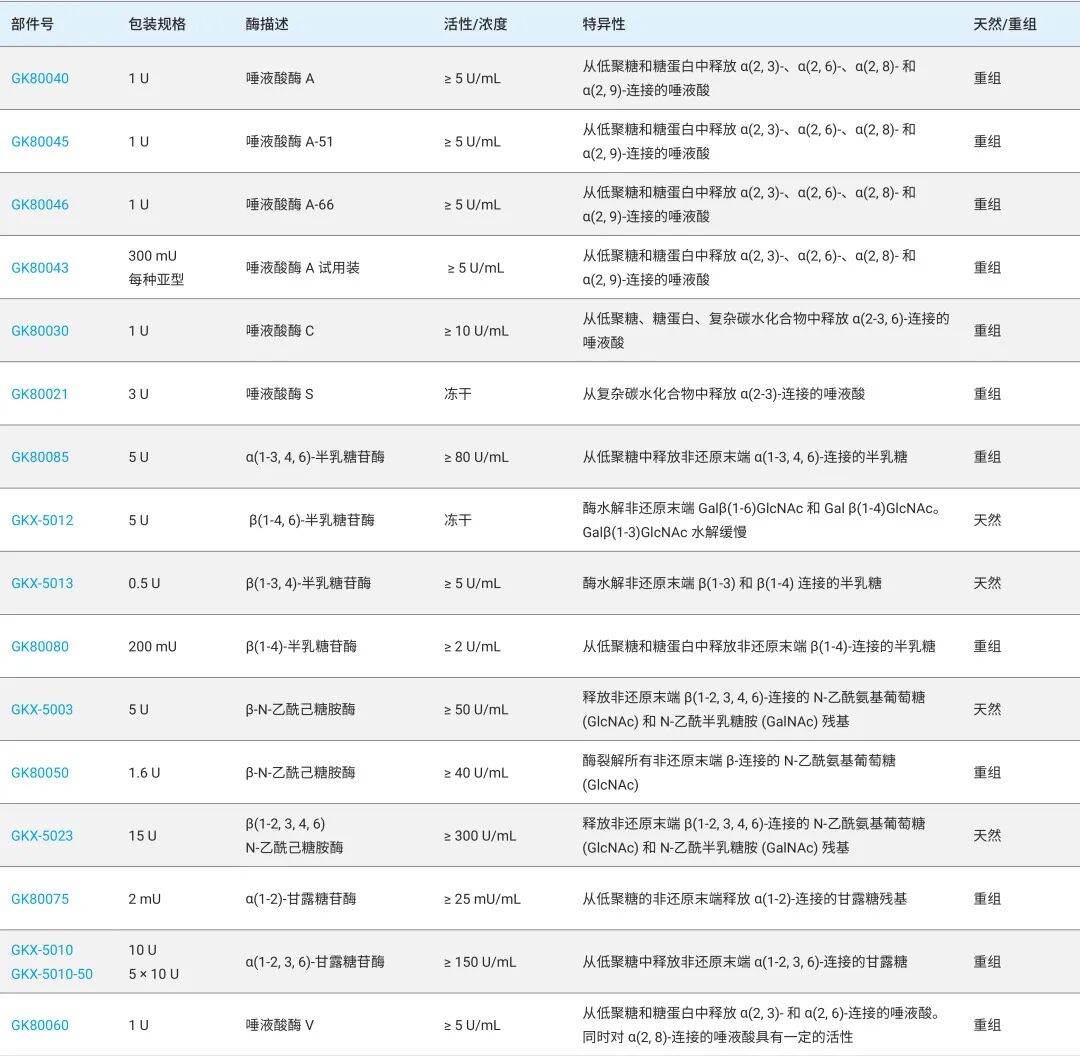
Task: Select the 唾液酸酶 A-66 description cell
Action: tap(290, 205)
